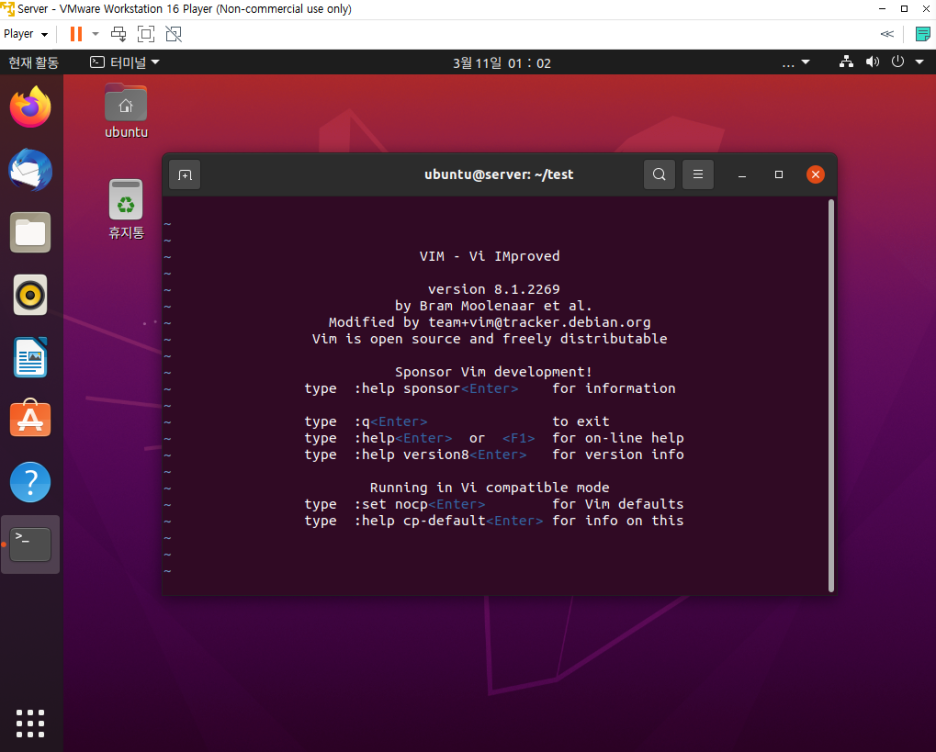The image size is (936, 752).
Task: Toggle VMware Unity mode icon
Action: click(174, 34)
